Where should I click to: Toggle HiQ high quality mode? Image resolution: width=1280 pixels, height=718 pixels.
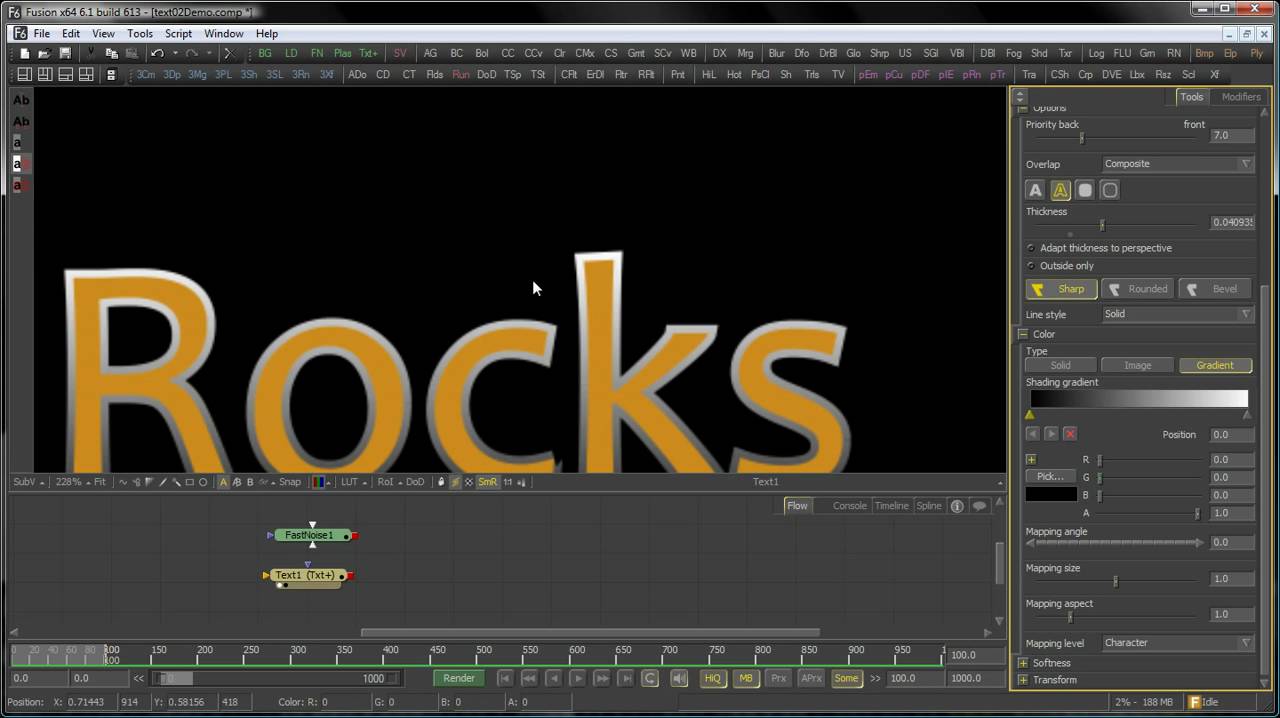click(x=712, y=678)
